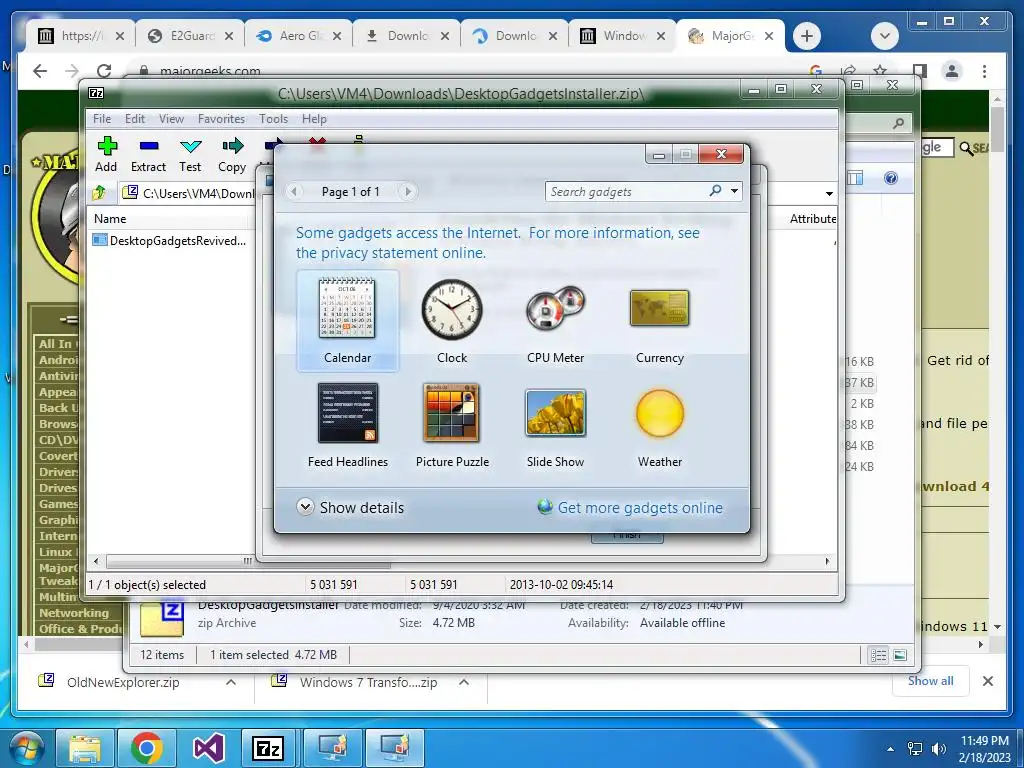1024x768 pixels.
Task: Click Explorer details view icon in status bar
Action: (879, 655)
